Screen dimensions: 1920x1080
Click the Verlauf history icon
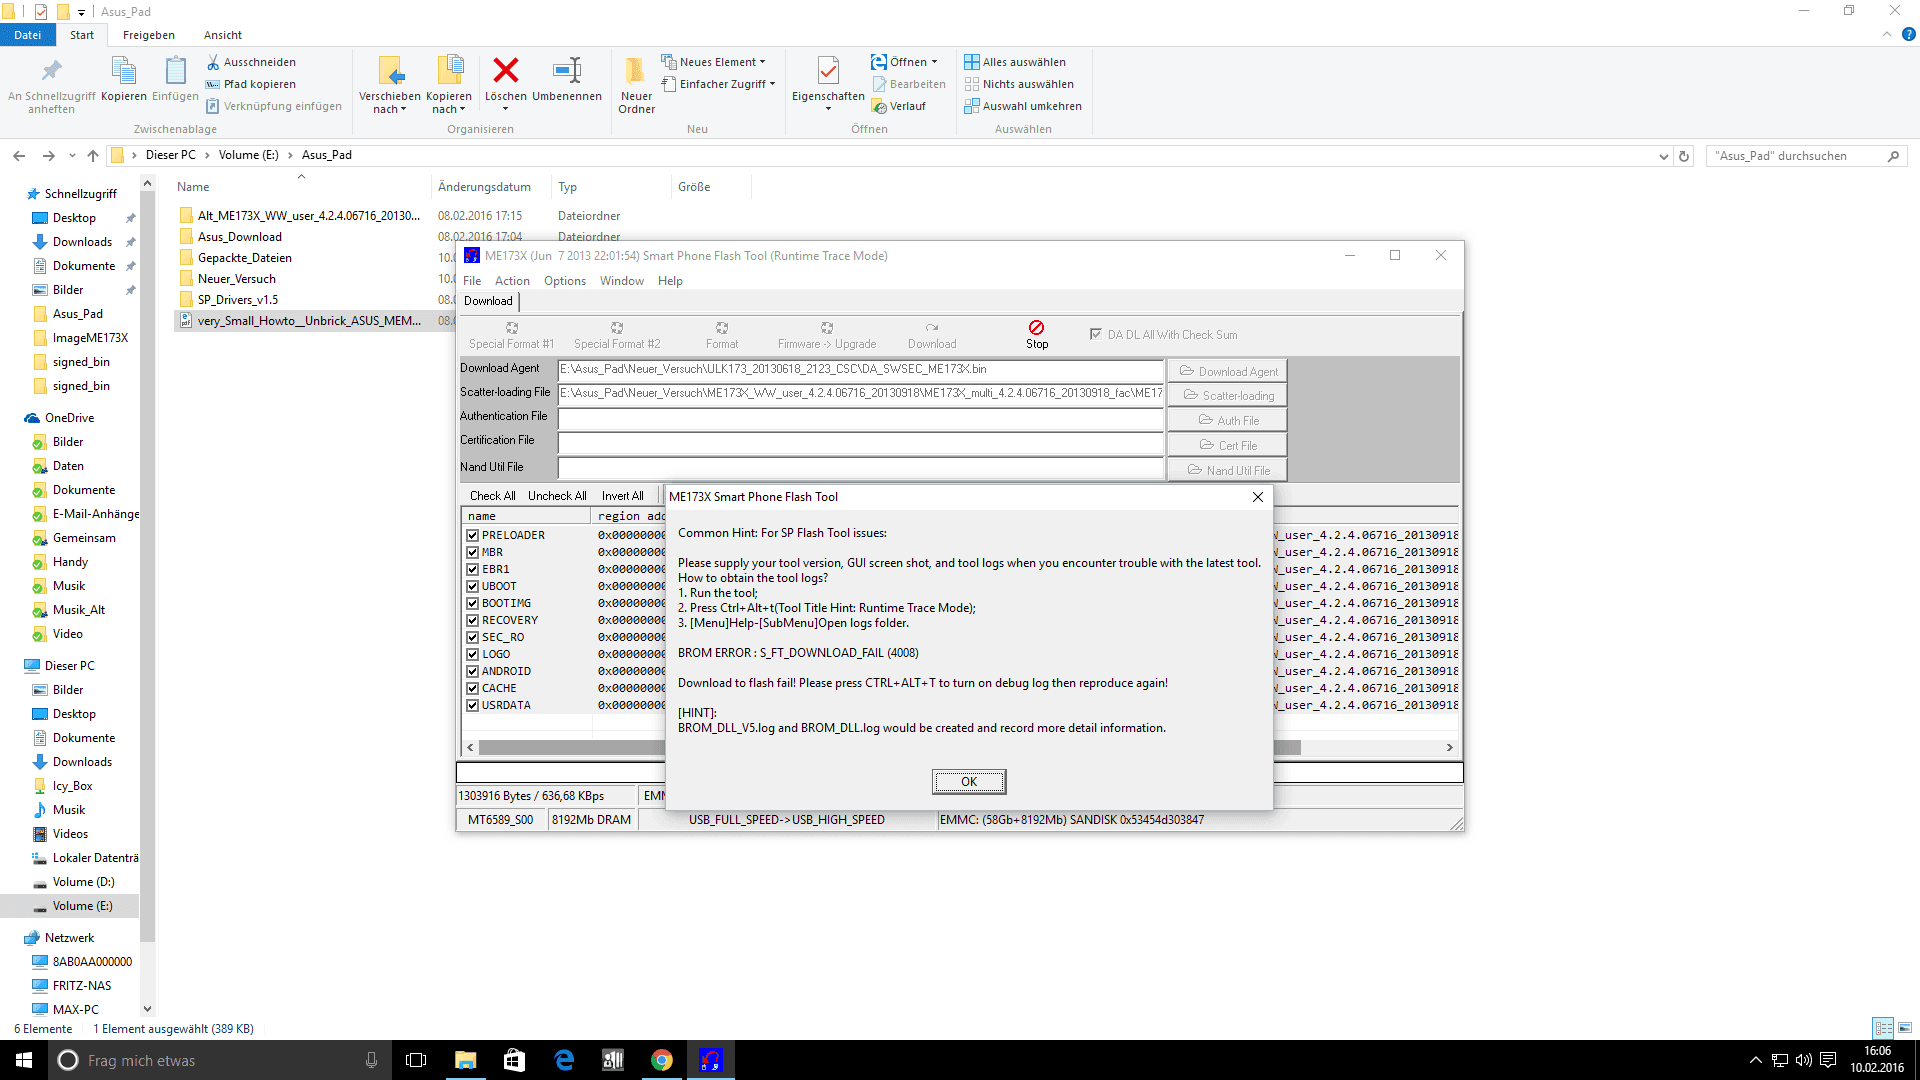coord(879,106)
